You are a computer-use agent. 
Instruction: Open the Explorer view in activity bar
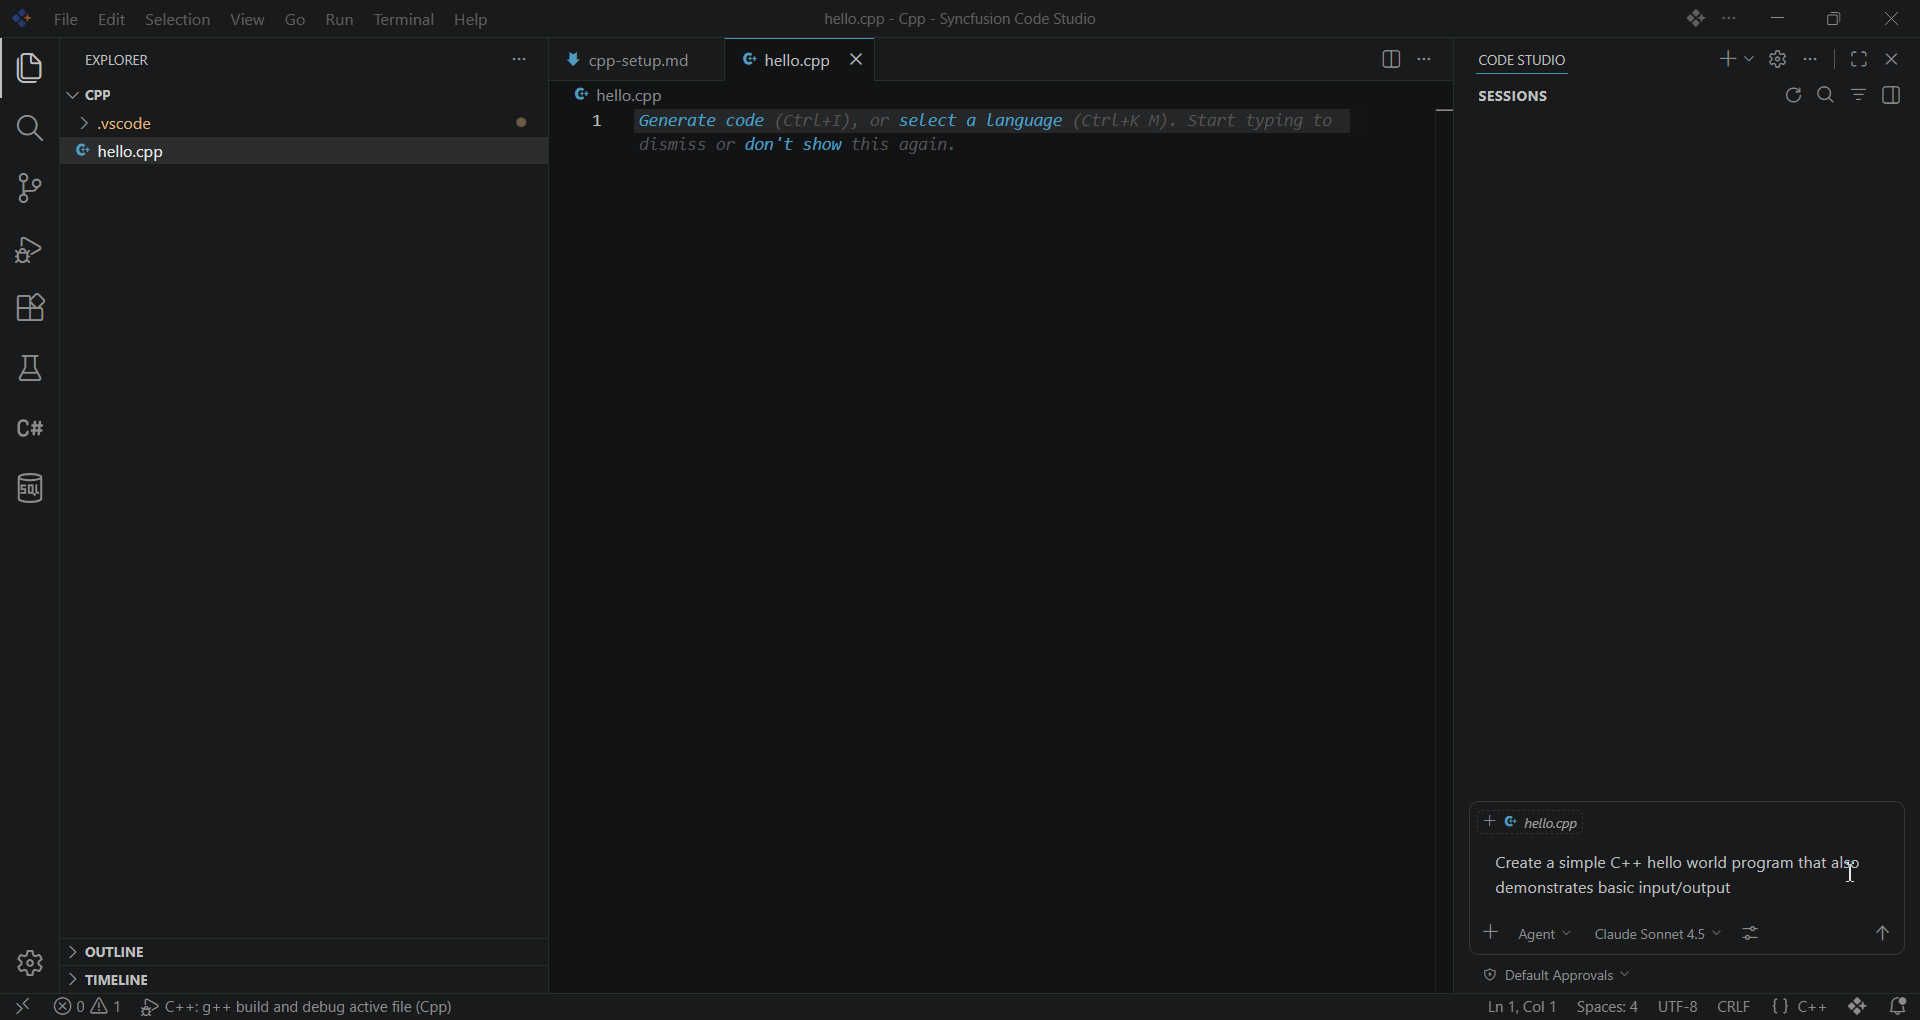point(30,68)
